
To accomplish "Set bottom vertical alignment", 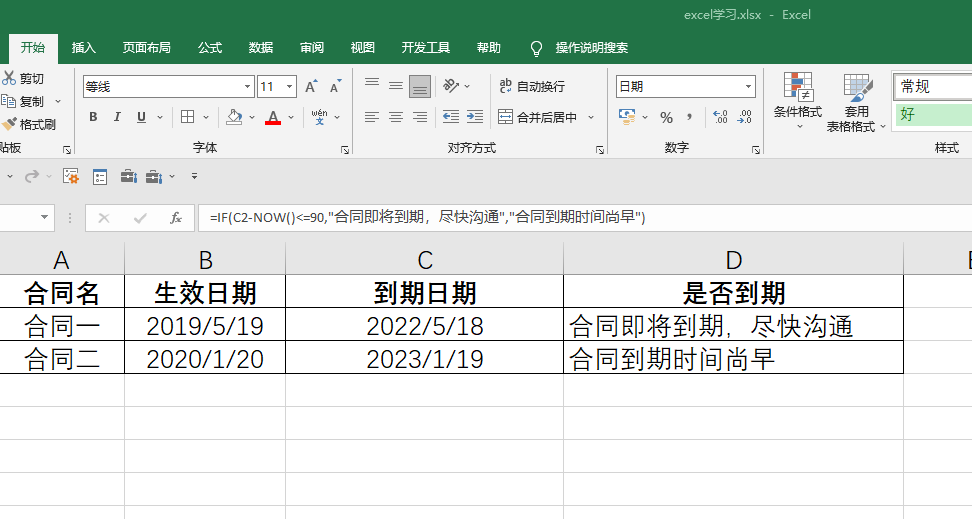I will tap(420, 86).
